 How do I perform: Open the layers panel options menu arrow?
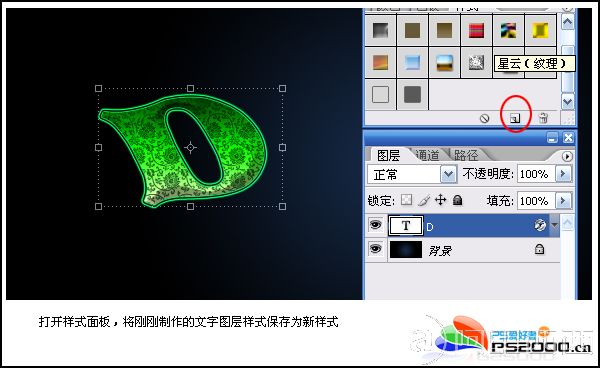point(567,156)
